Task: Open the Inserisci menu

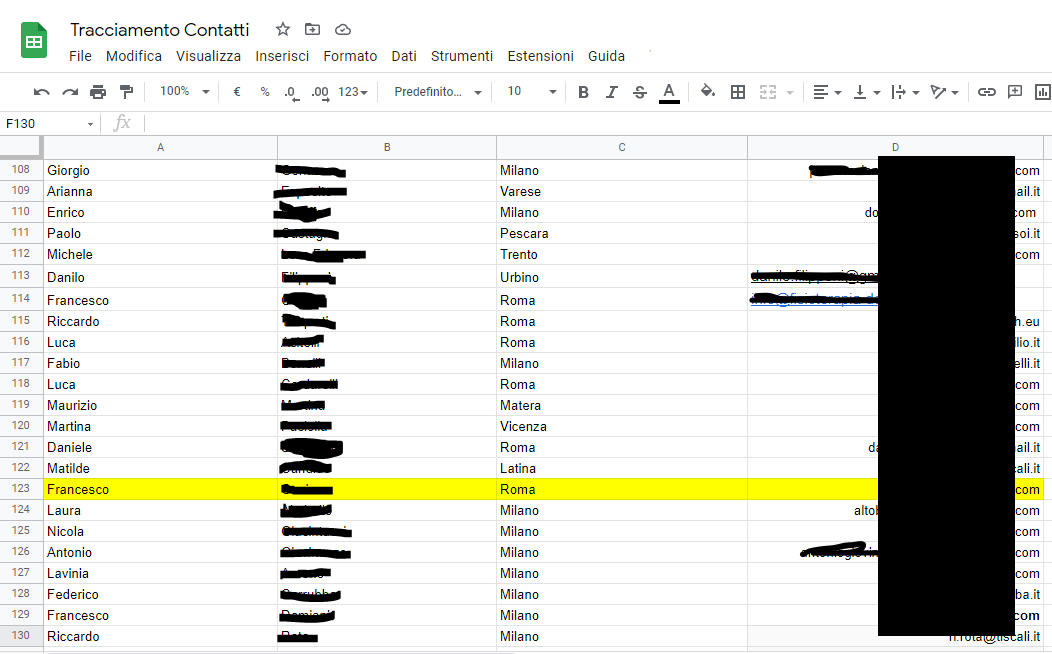Action: point(282,56)
